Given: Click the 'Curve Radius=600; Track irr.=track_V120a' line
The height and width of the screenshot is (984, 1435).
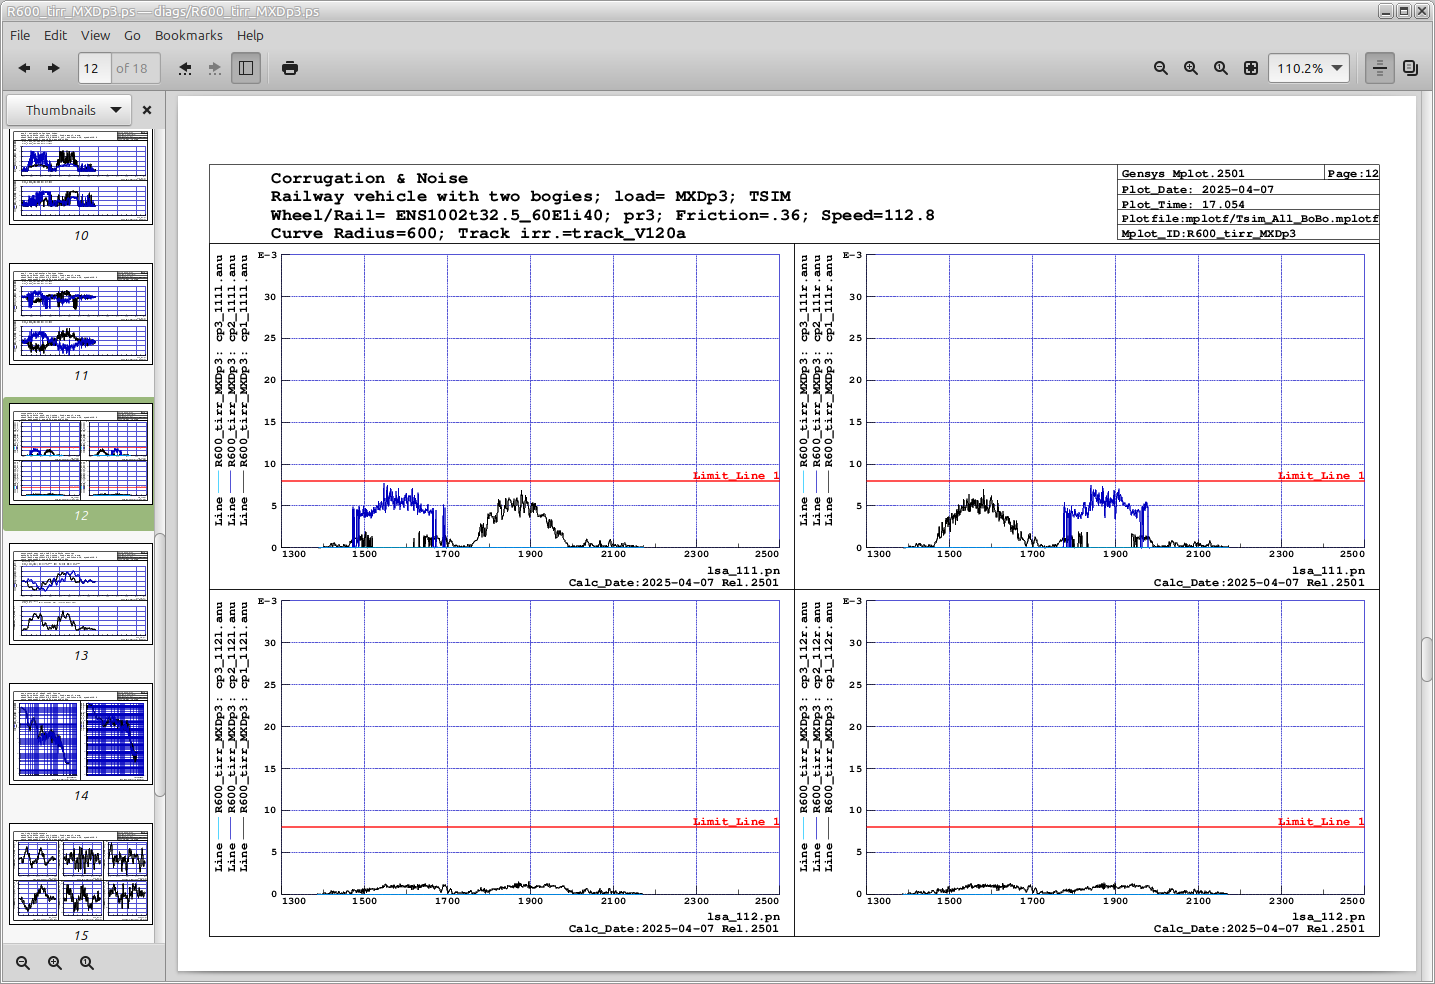Looking at the screenshot, I should pyautogui.click(x=478, y=233).
